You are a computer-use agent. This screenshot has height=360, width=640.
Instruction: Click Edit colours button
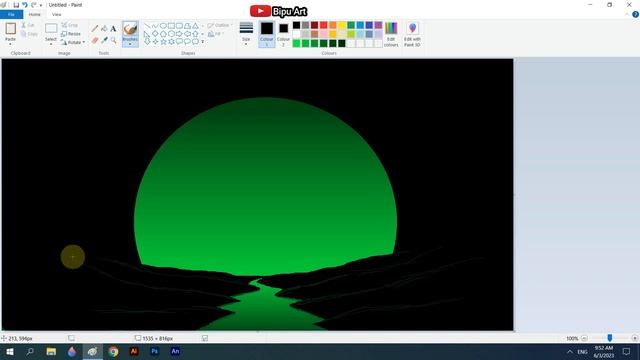[x=391, y=34]
